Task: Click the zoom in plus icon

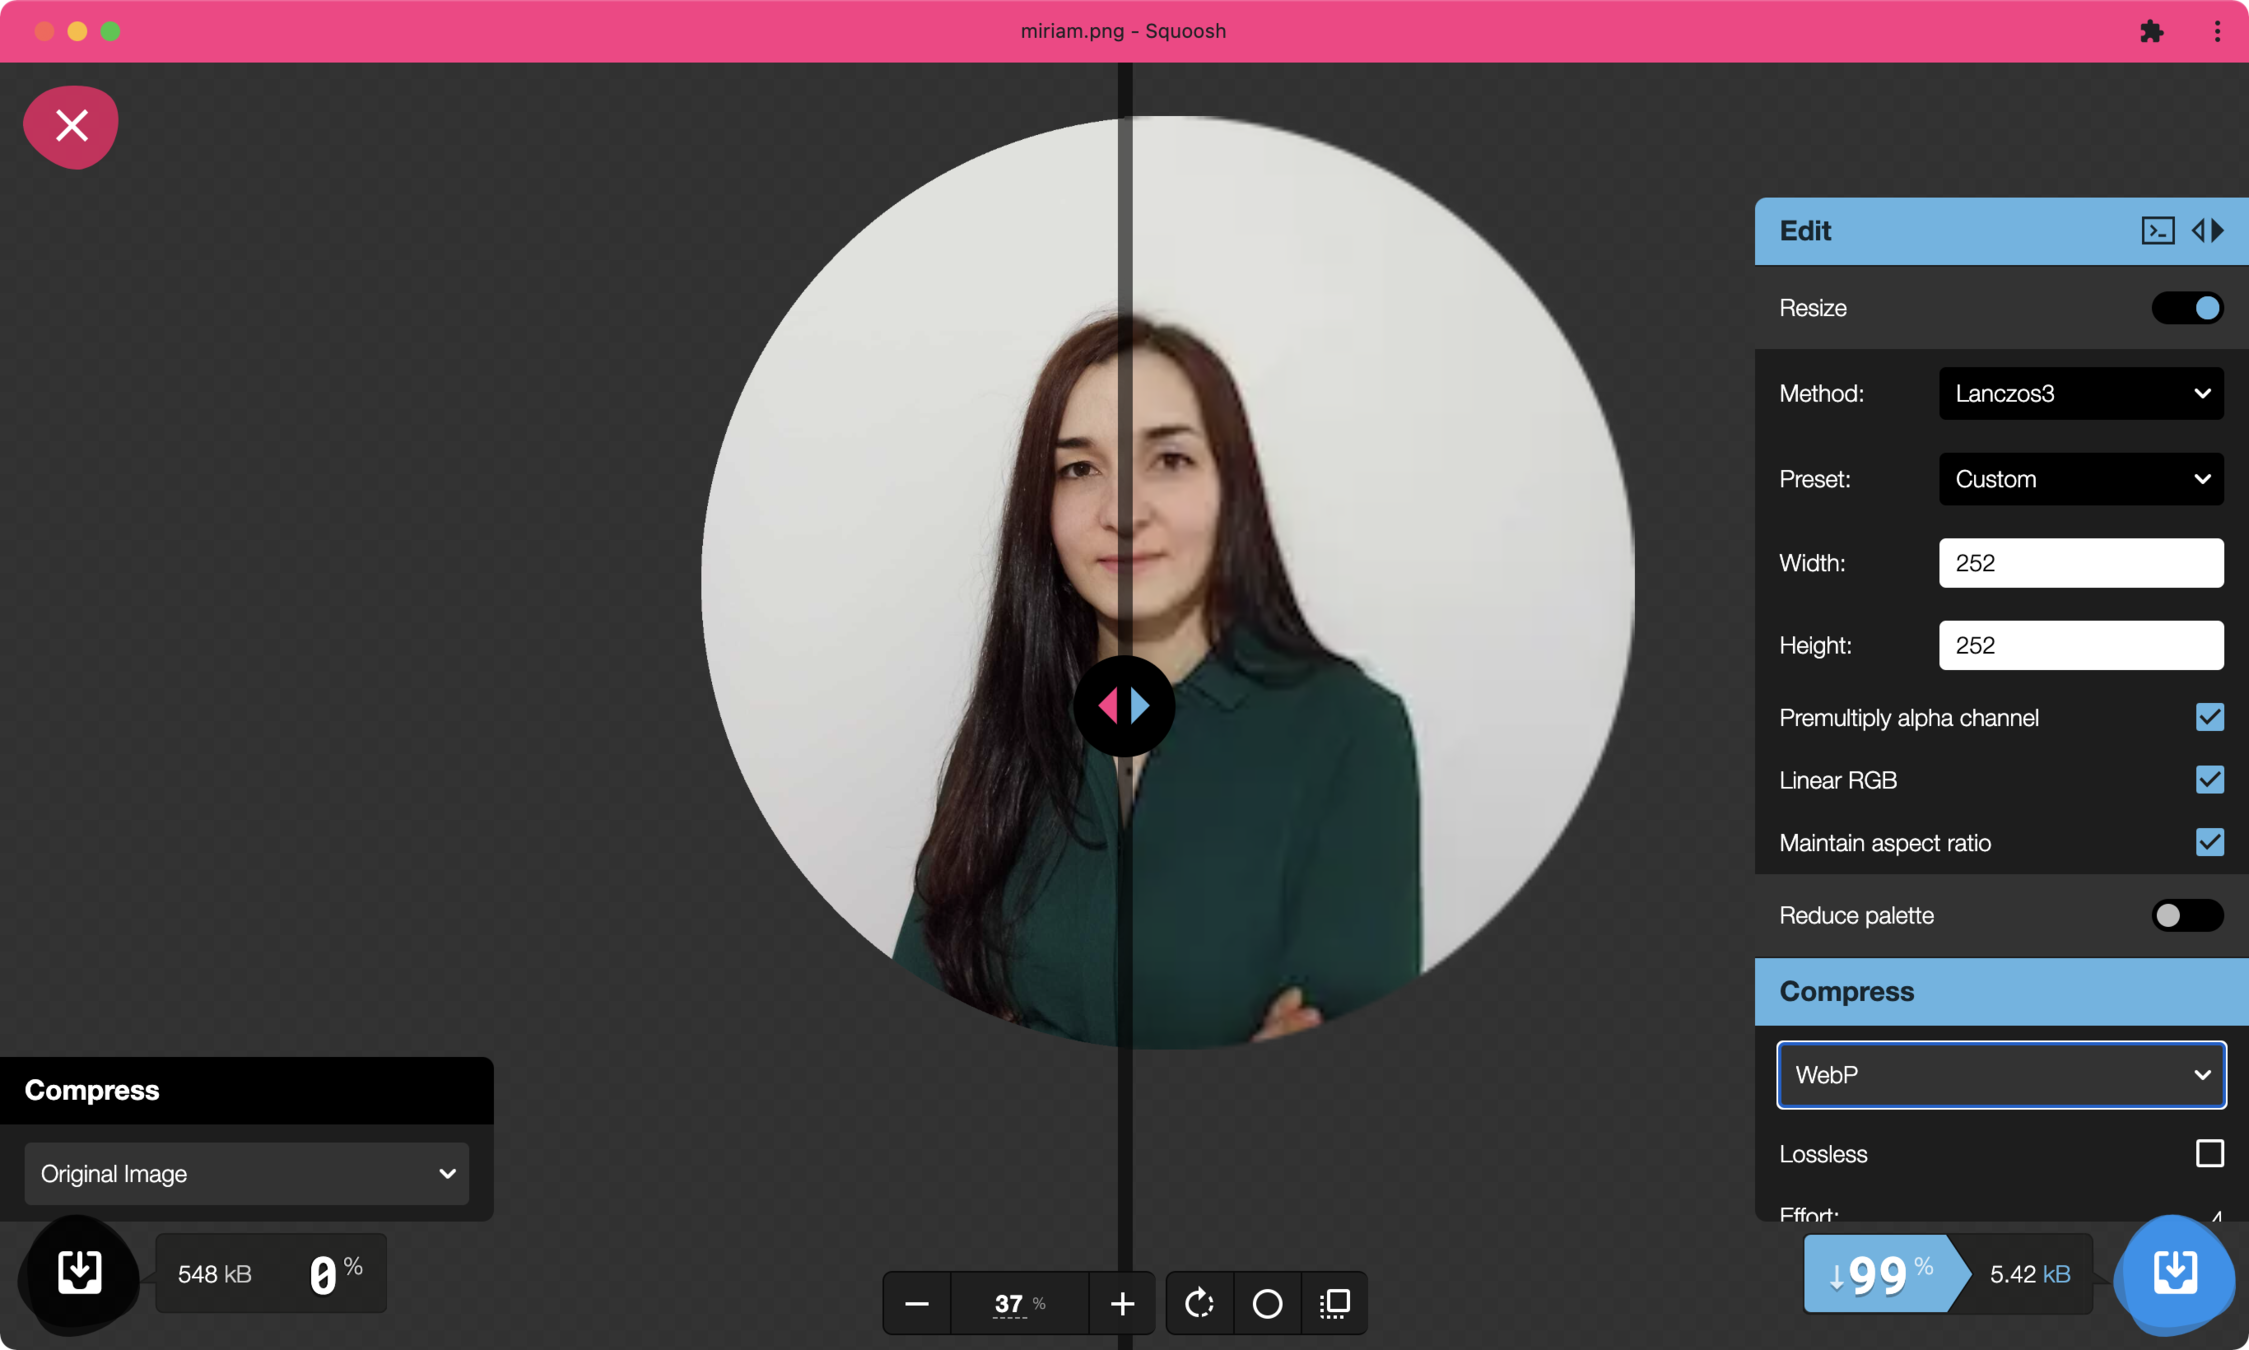Action: [1122, 1303]
